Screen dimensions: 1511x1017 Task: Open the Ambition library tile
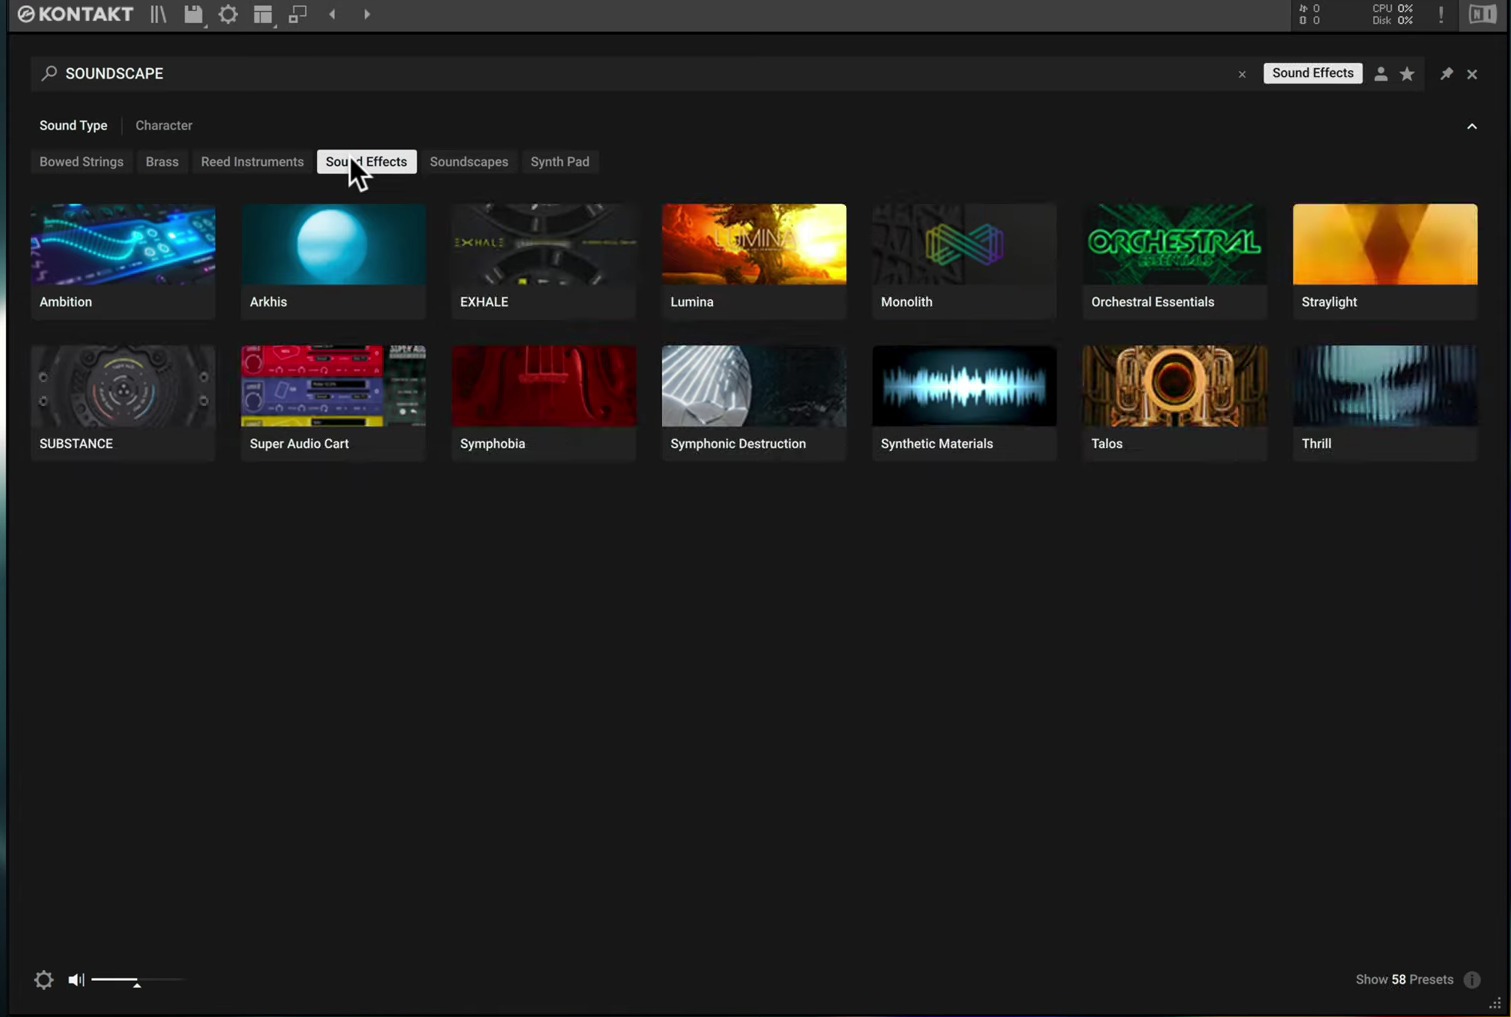click(x=123, y=261)
